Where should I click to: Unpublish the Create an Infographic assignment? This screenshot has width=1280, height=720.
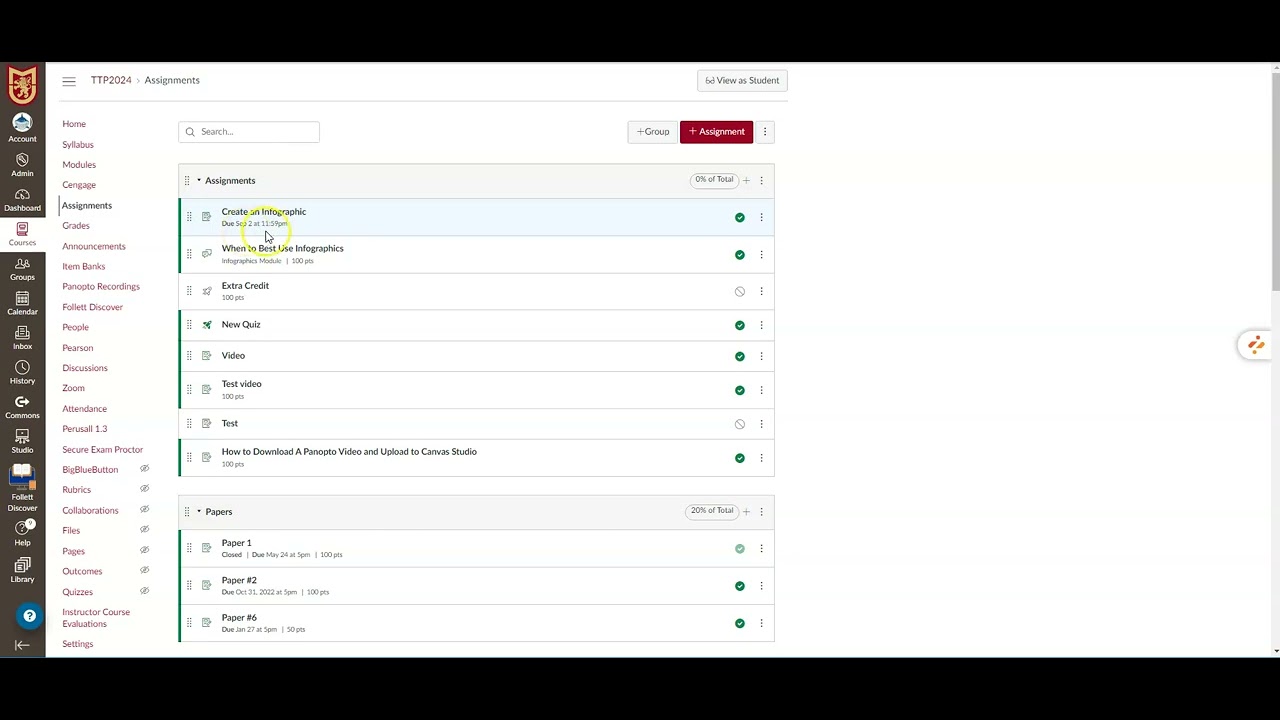(x=740, y=218)
